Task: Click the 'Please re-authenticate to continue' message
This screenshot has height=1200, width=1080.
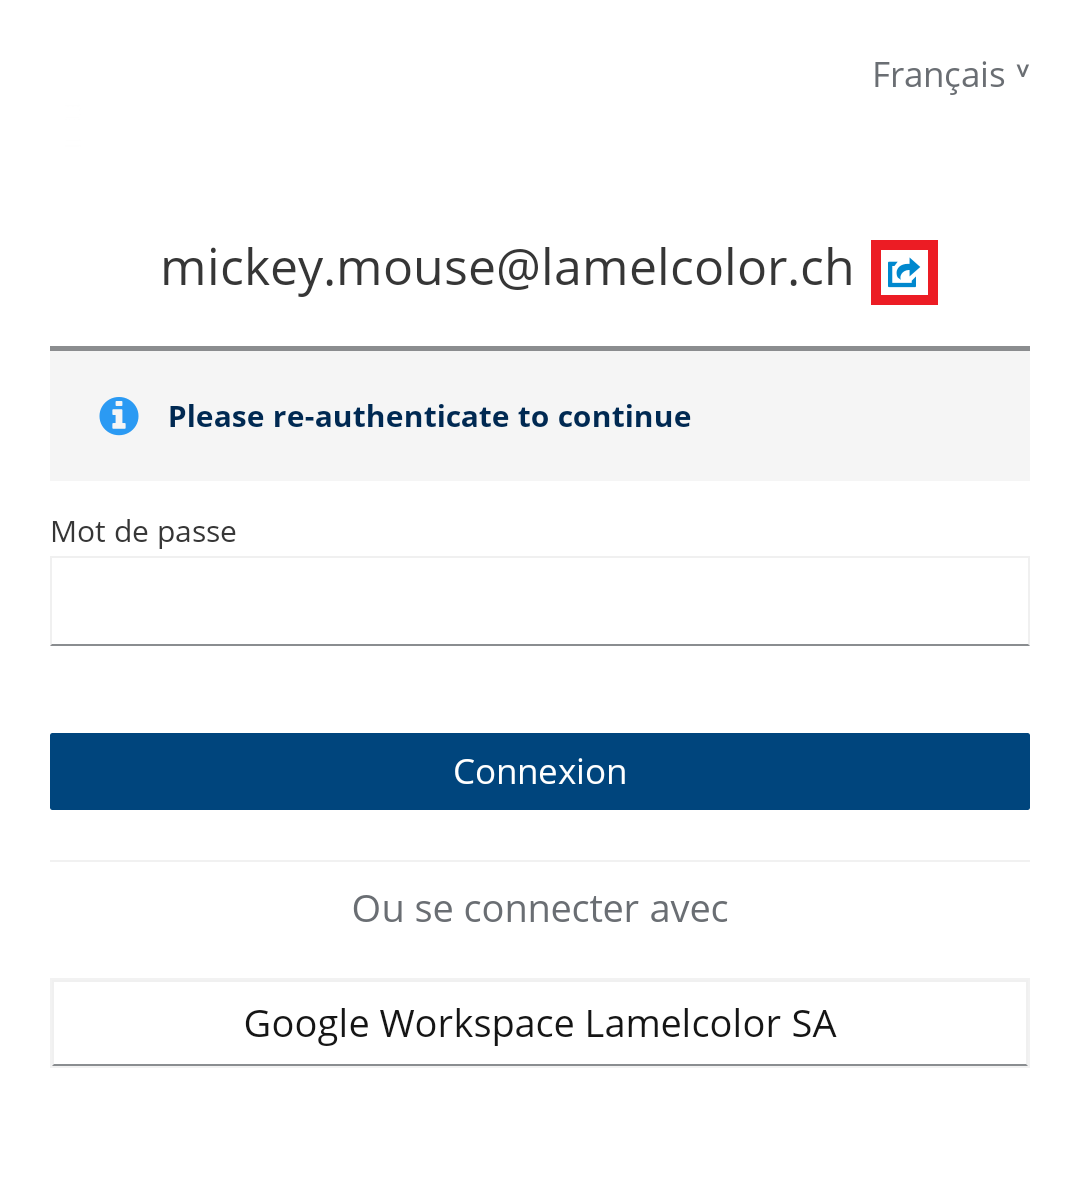Action: (x=429, y=416)
